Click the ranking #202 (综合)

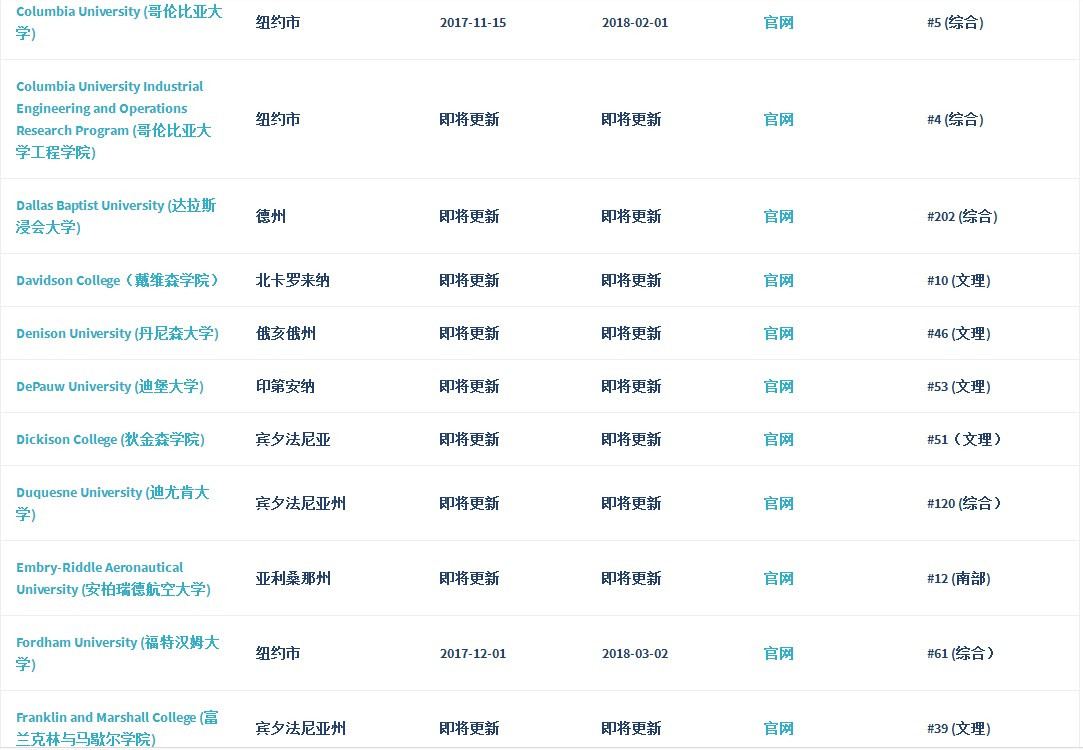click(962, 217)
